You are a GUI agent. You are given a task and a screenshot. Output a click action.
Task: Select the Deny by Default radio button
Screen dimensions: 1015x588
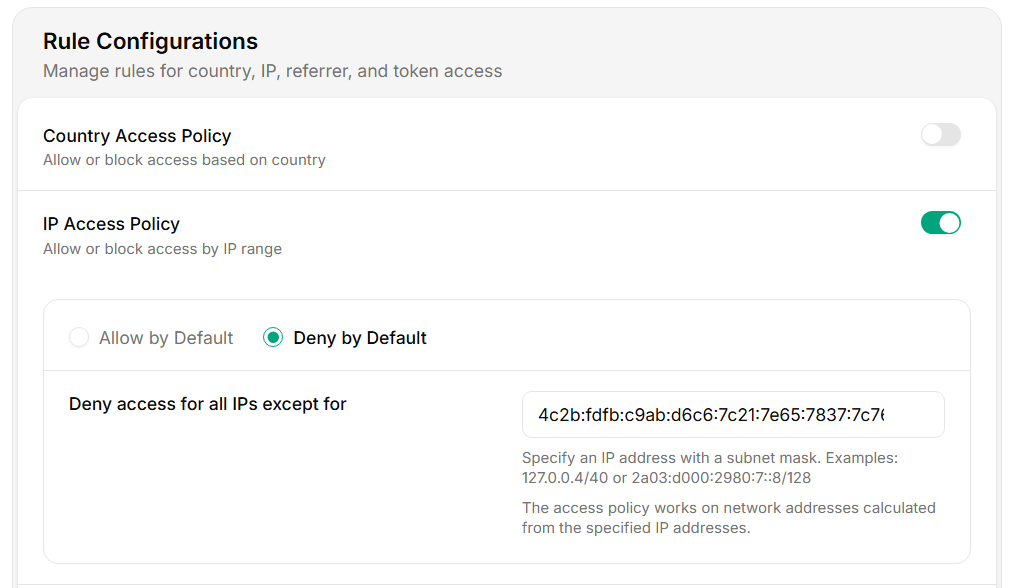point(273,338)
